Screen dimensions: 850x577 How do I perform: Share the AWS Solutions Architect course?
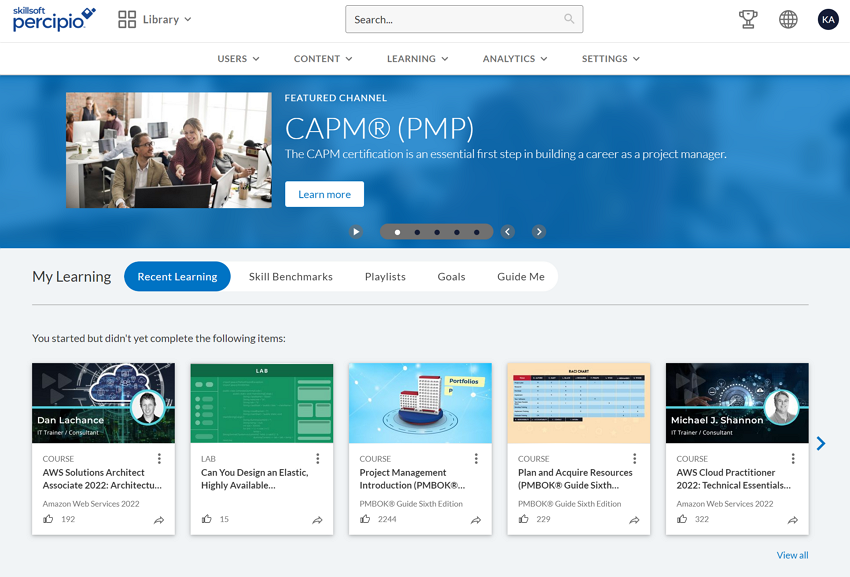click(159, 520)
